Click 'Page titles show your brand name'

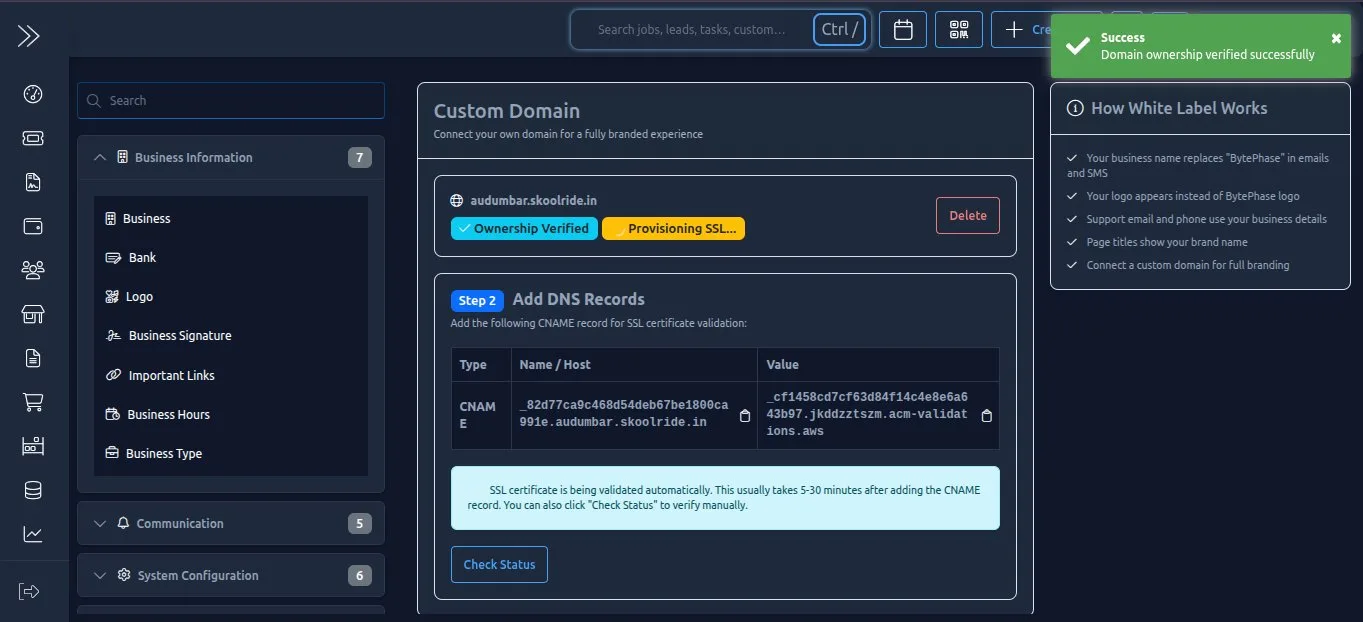[x=1167, y=242]
